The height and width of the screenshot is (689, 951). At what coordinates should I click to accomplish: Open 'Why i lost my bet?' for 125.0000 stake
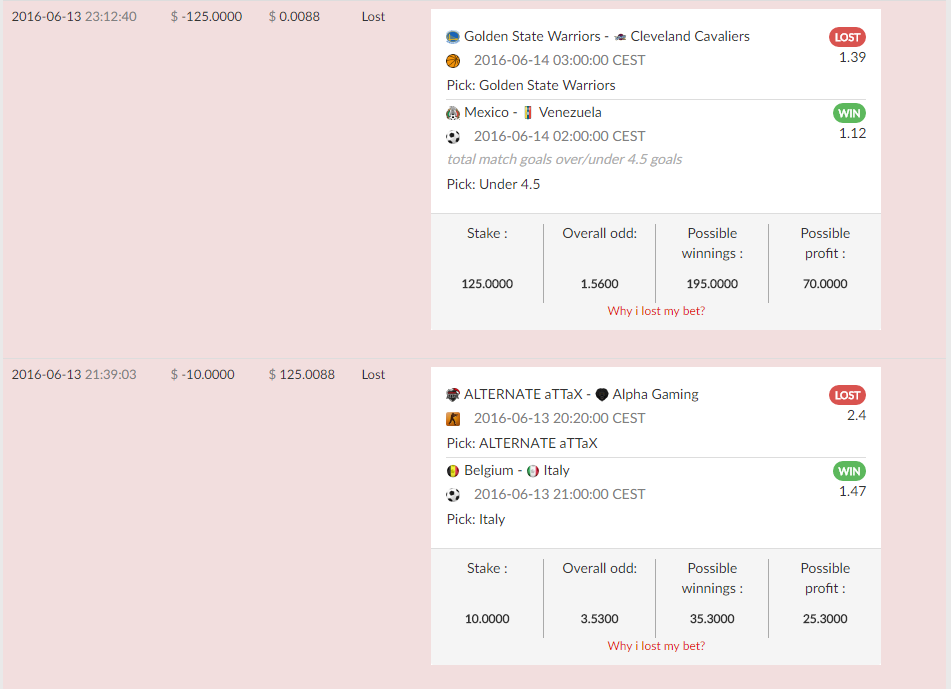click(x=656, y=311)
